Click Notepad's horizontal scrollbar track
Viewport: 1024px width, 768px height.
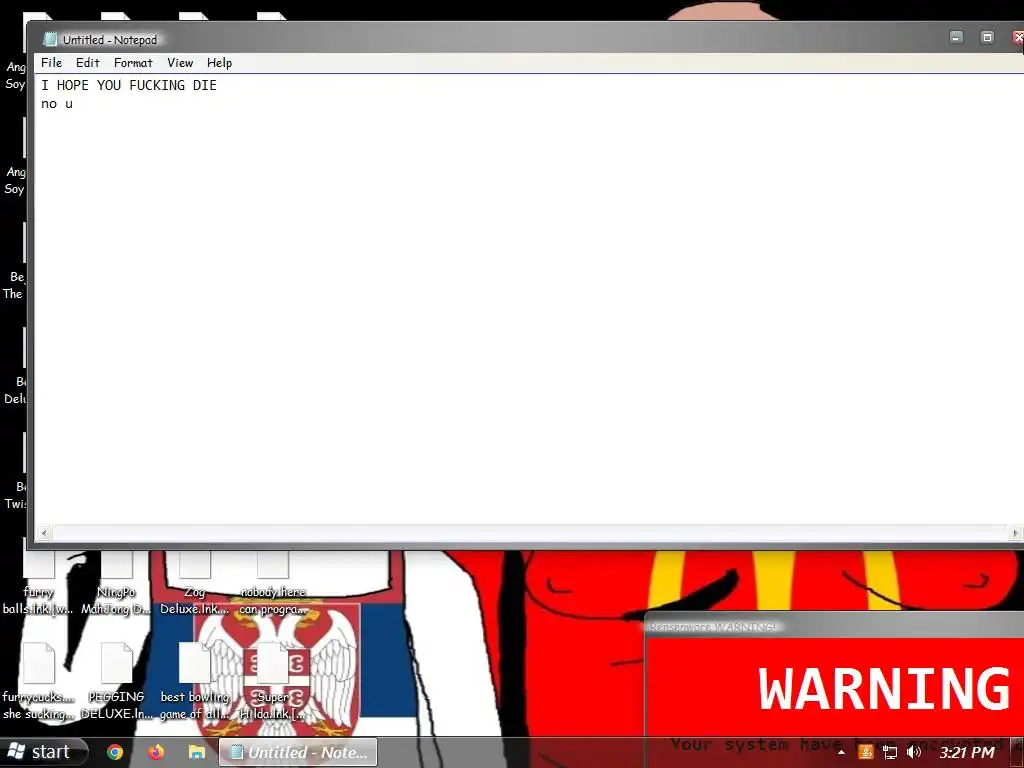529,533
